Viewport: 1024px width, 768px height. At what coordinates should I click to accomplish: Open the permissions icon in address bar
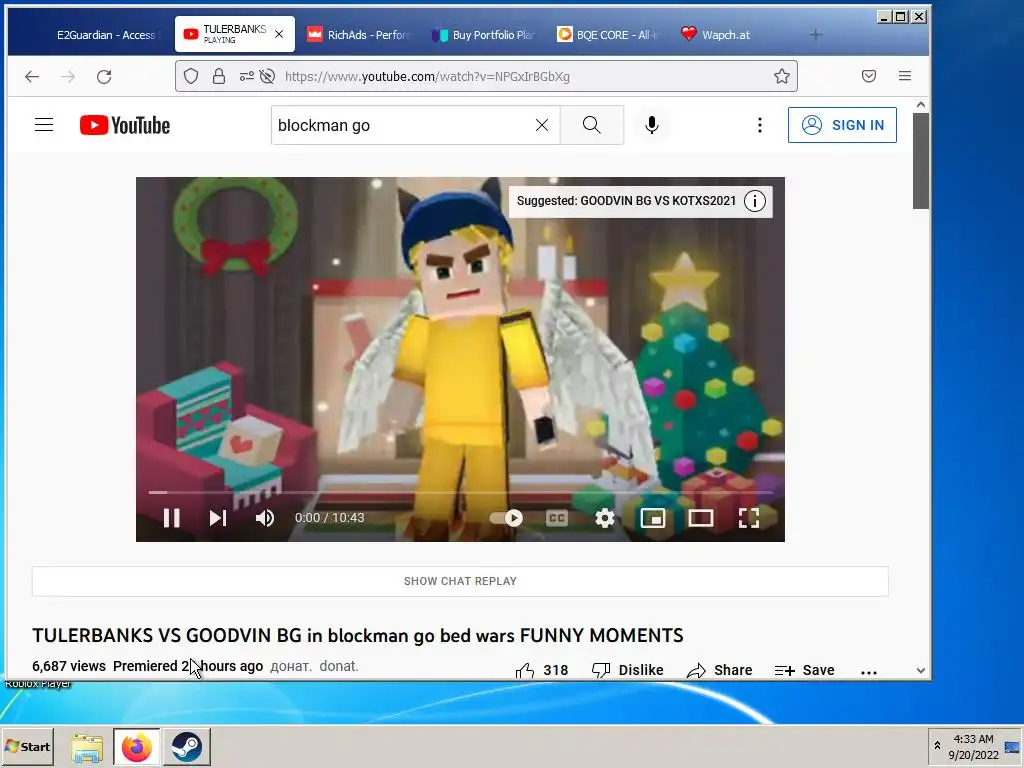(x=246, y=76)
